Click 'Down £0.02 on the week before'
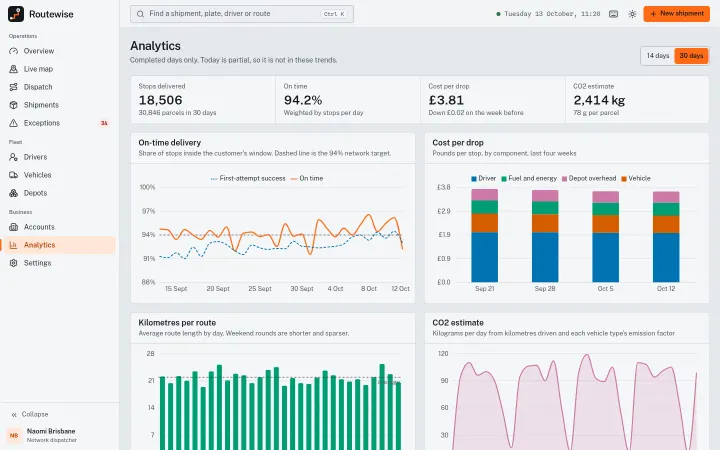The image size is (720, 450). point(476,113)
